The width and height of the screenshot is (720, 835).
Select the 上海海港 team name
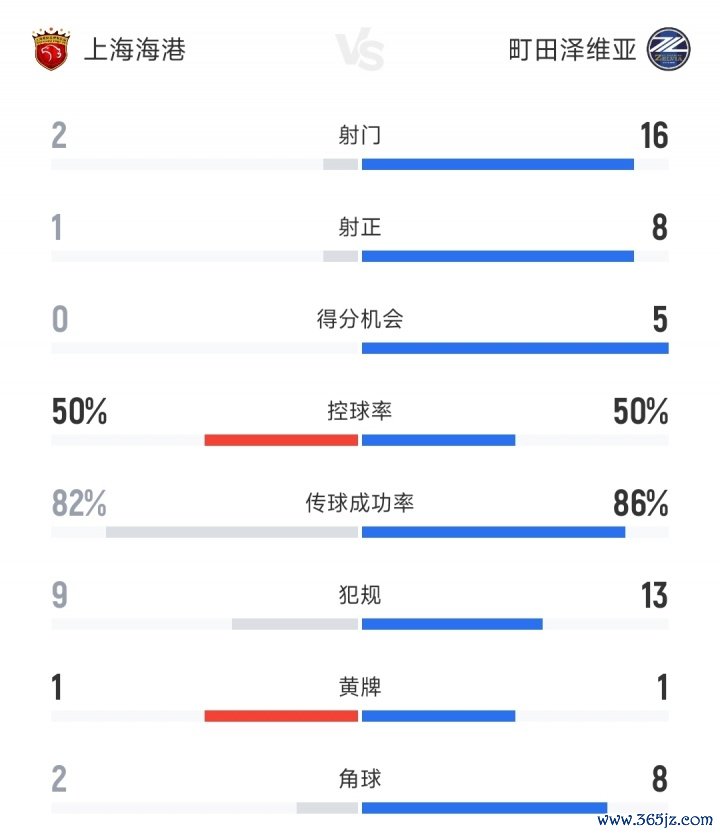tap(134, 50)
